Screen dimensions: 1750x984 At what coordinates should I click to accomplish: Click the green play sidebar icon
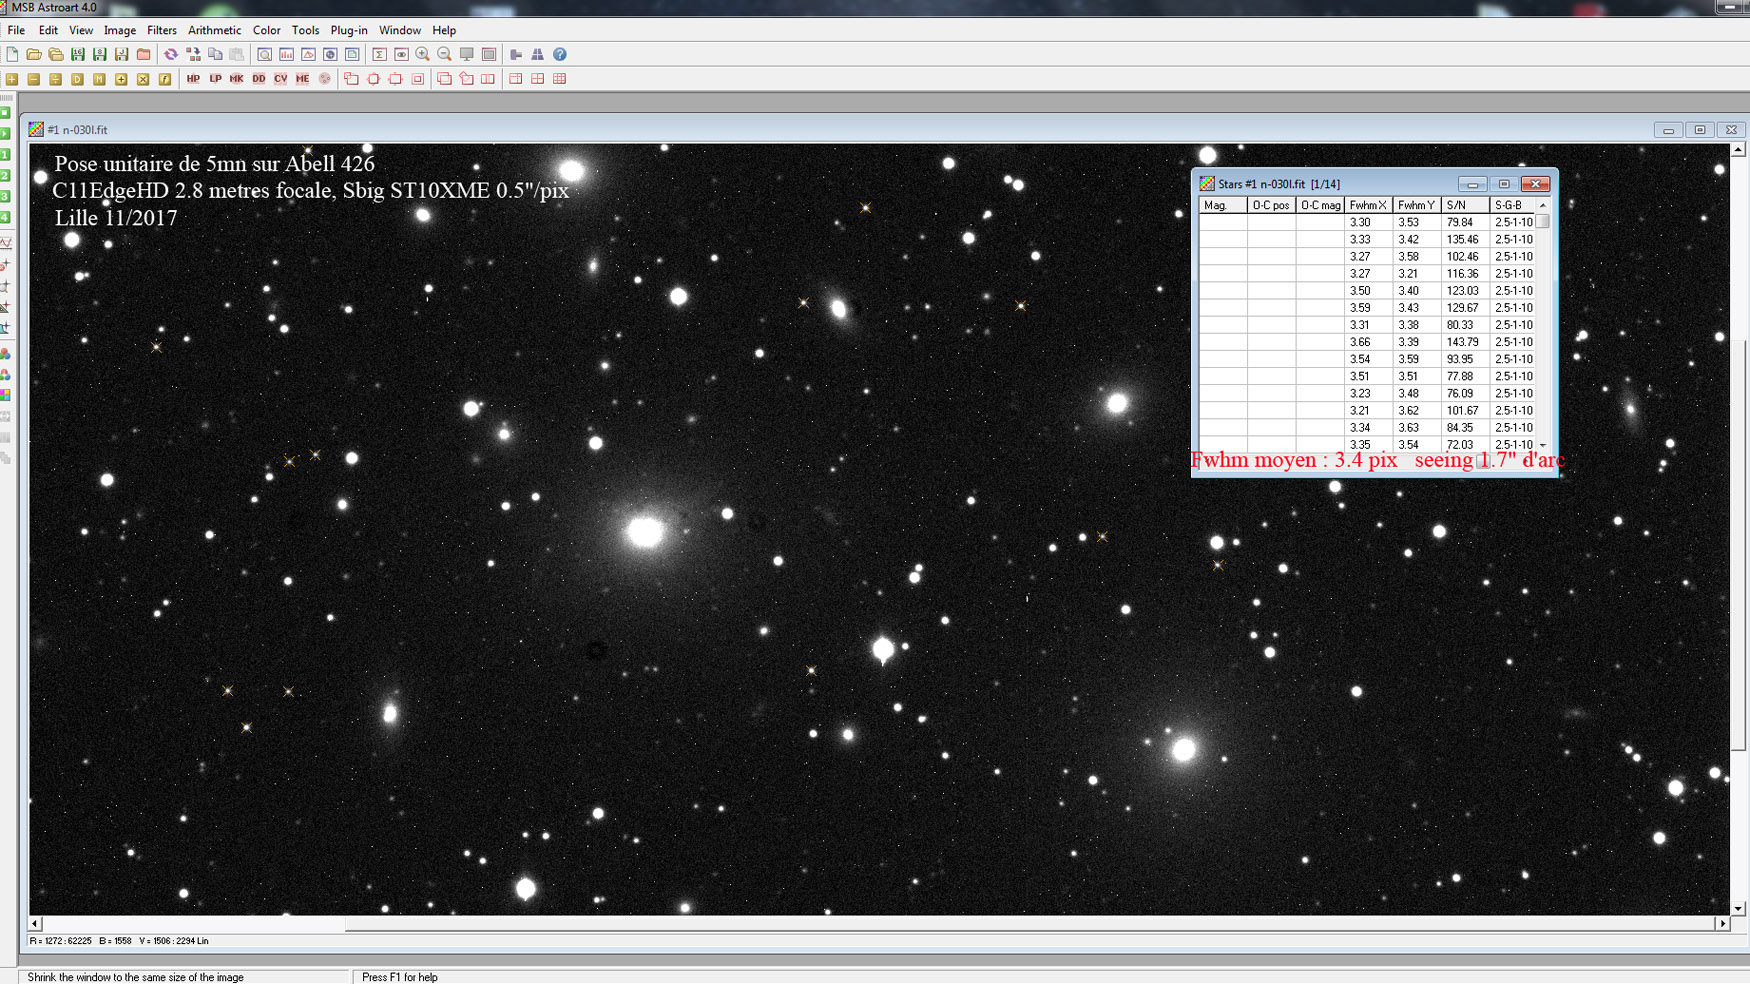[5, 134]
